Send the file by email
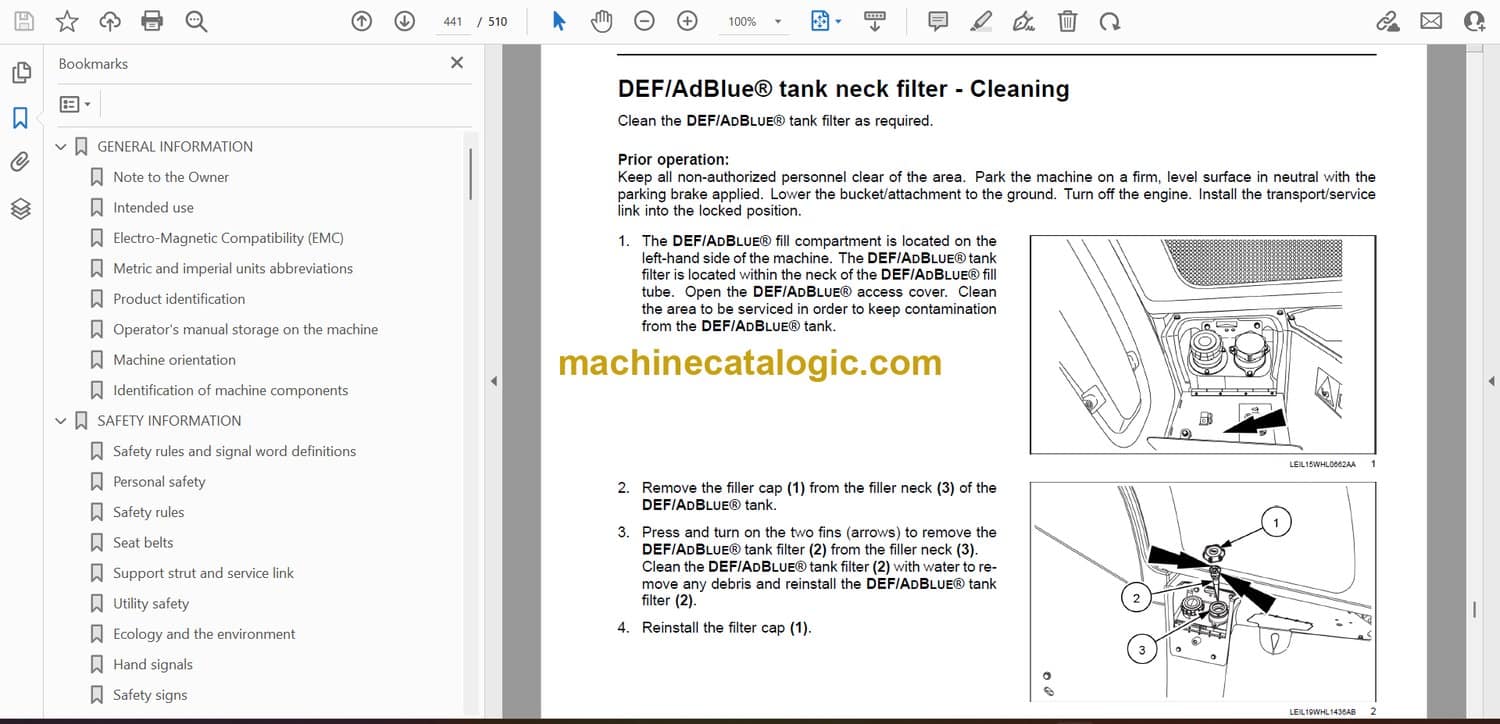Image resolution: width=1500 pixels, height=724 pixels. (1431, 21)
